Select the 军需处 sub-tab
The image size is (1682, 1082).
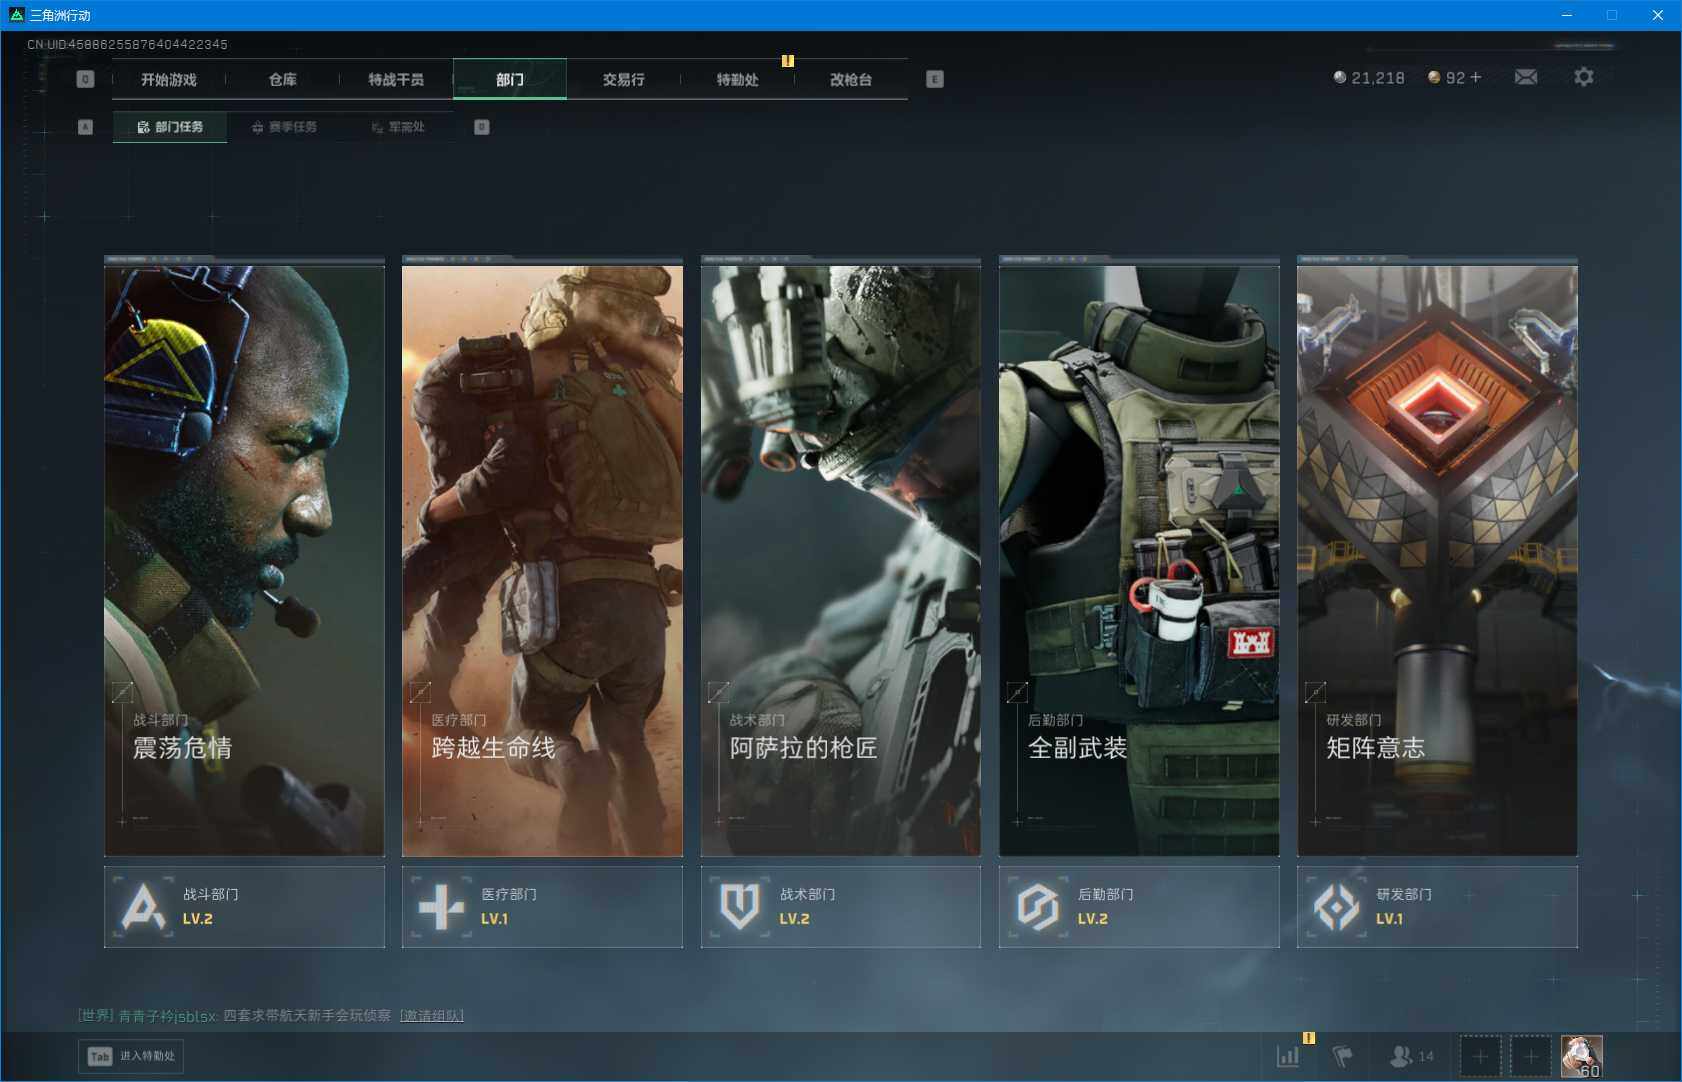tap(398, 127)
